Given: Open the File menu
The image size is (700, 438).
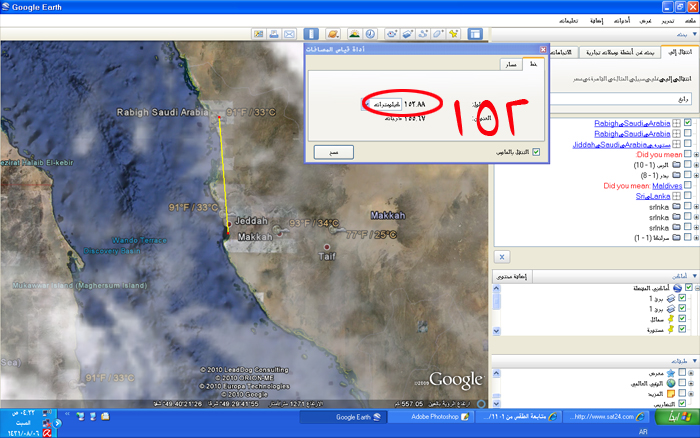Looking at the screenshot, I should 690,21.
